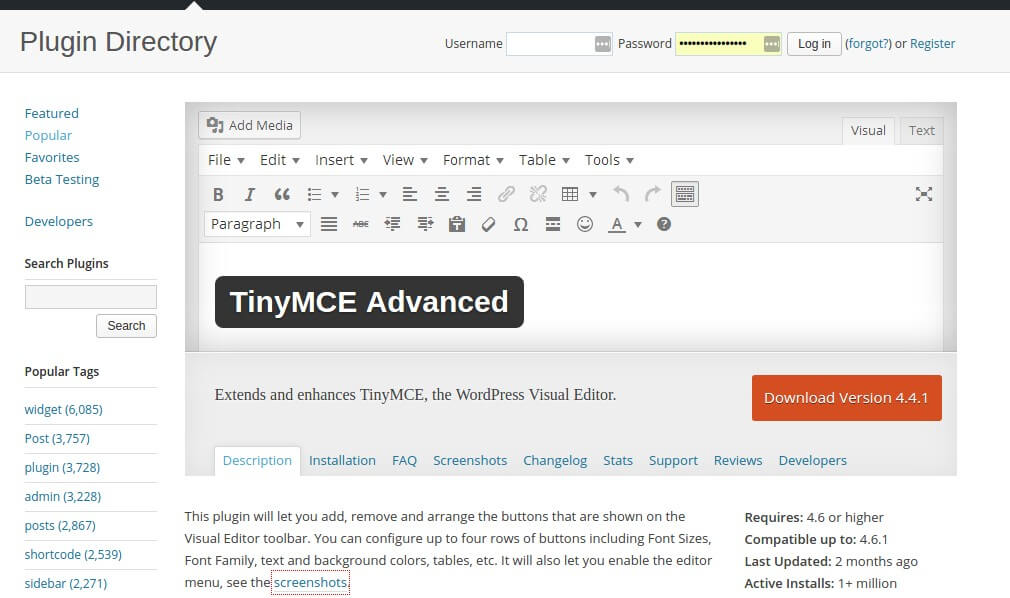This screenshot has width=1010, height=598.
Task: Click the Download Version 4.4.1 button
Action: [x=846, y=397]
